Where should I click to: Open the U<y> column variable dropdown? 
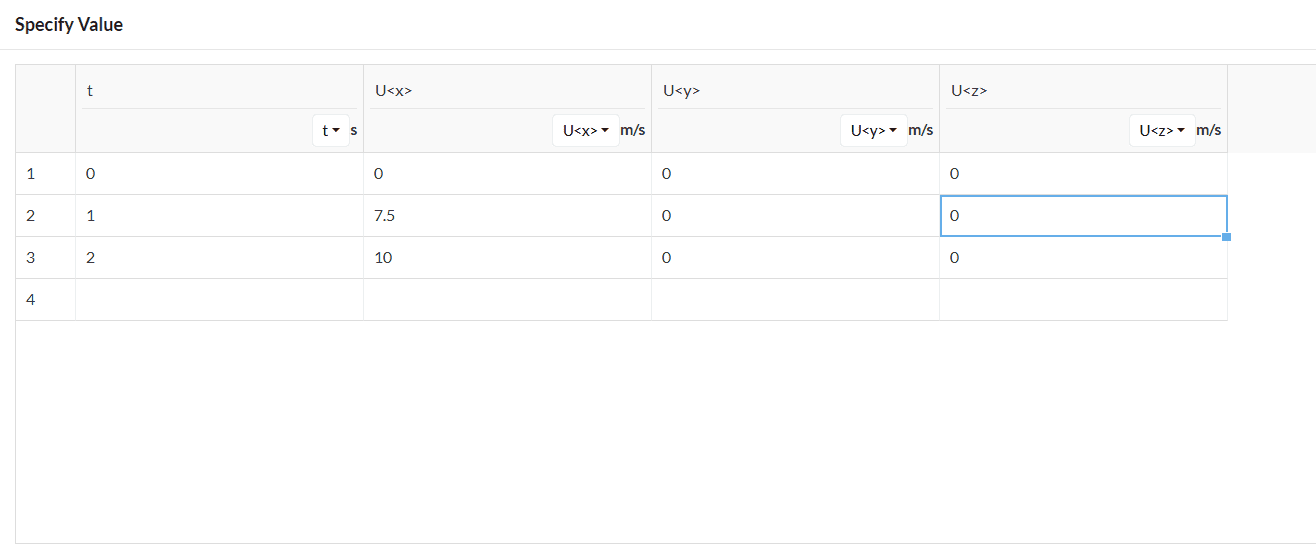873,130
